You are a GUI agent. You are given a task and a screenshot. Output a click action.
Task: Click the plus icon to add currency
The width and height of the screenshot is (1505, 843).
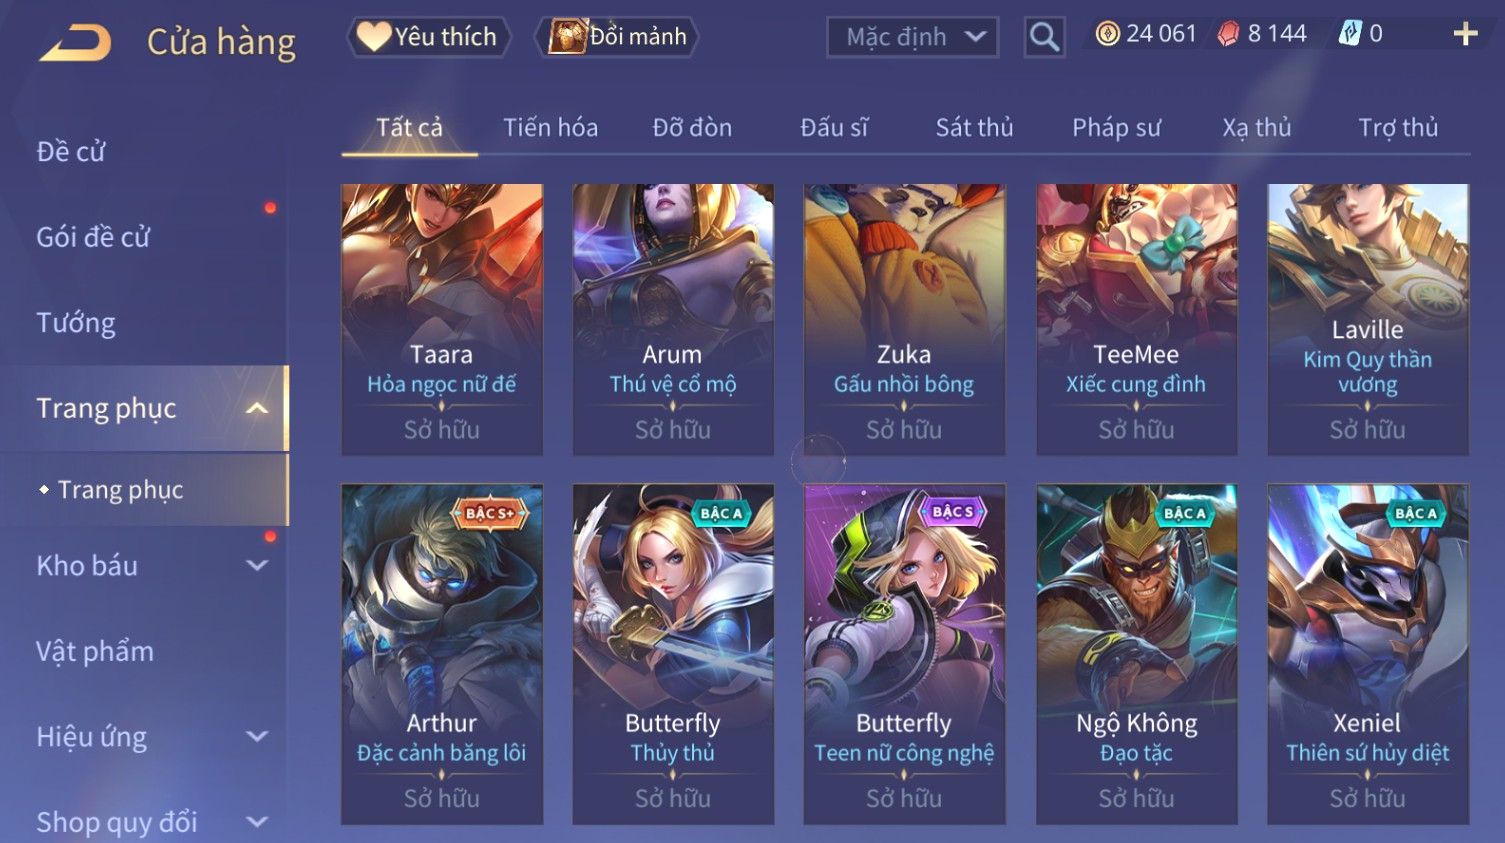1465,34
